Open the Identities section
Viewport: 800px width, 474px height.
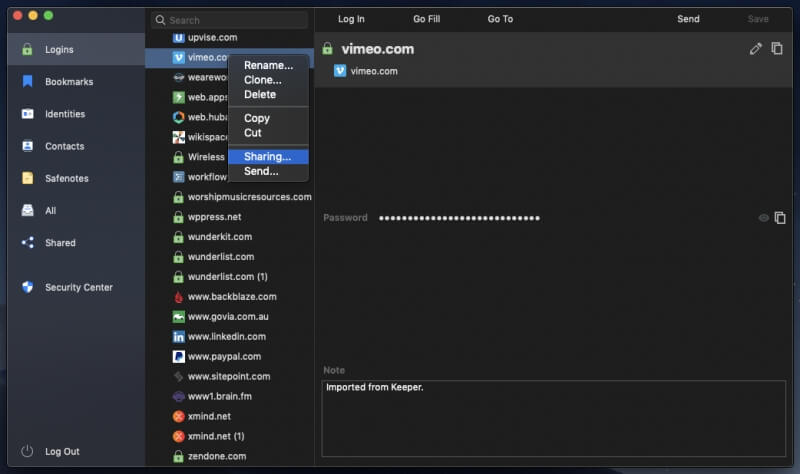coord(76,114)
